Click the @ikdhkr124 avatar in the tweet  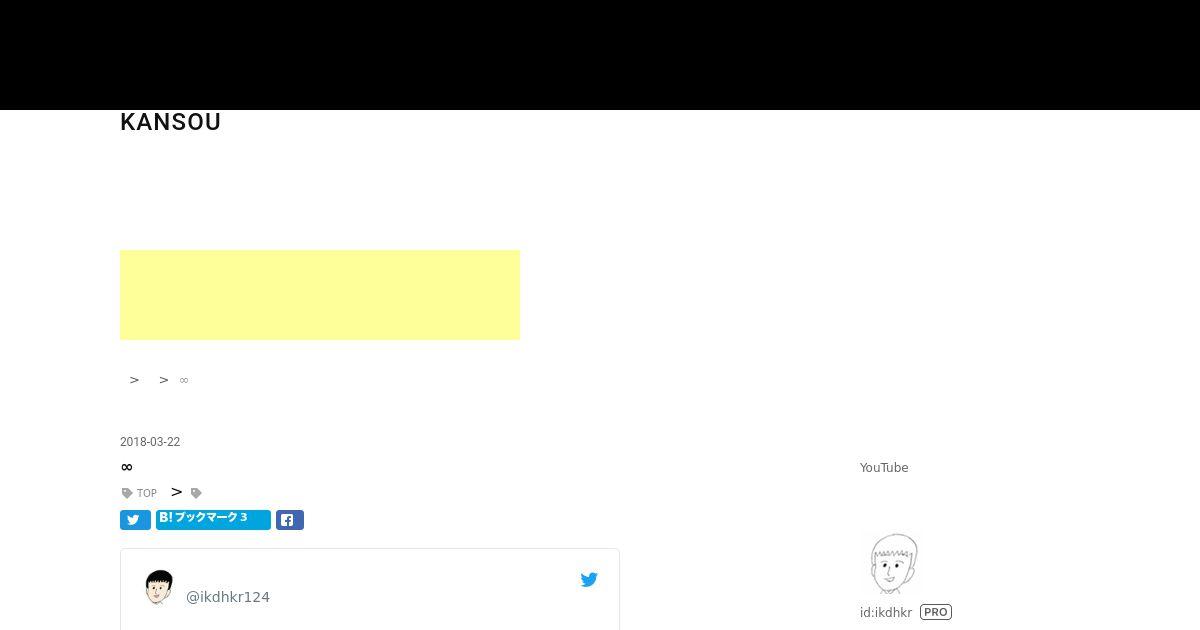pos(159,588)
